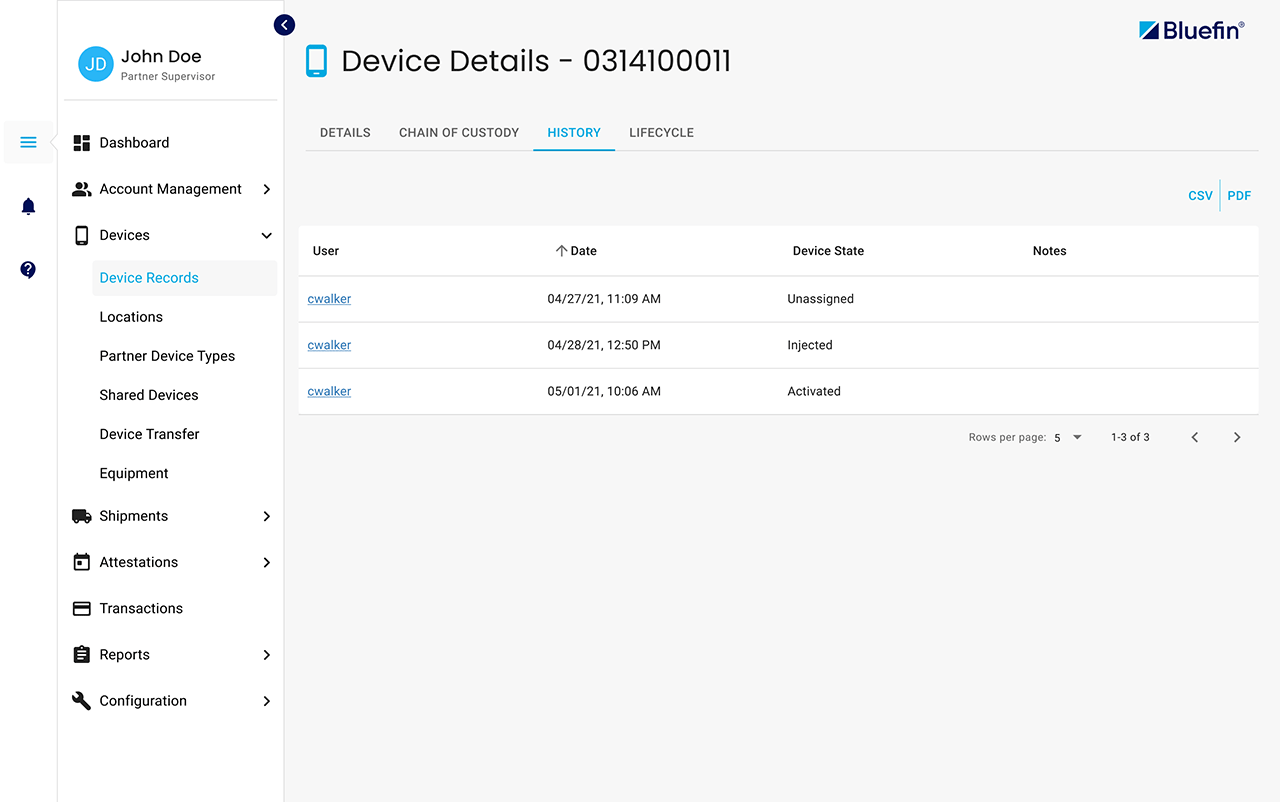Click the Attestations calendar icon
Viewport: 1280px width, 802px height.
pyautogui.click(x=82, y=562)
